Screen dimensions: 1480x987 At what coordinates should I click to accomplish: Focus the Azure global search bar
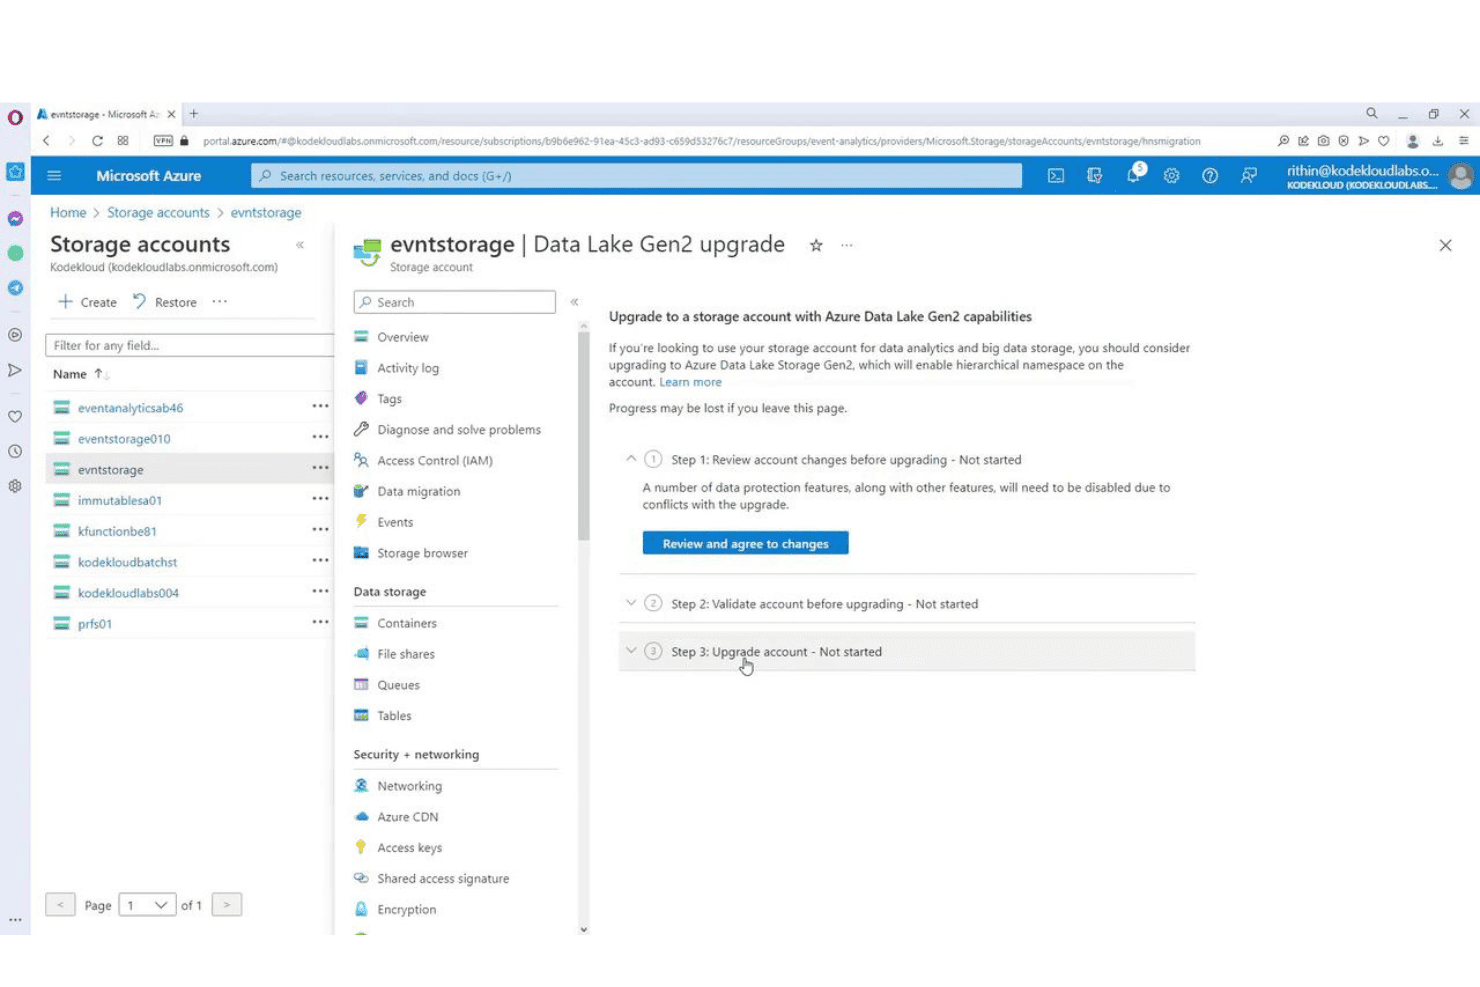637,176
